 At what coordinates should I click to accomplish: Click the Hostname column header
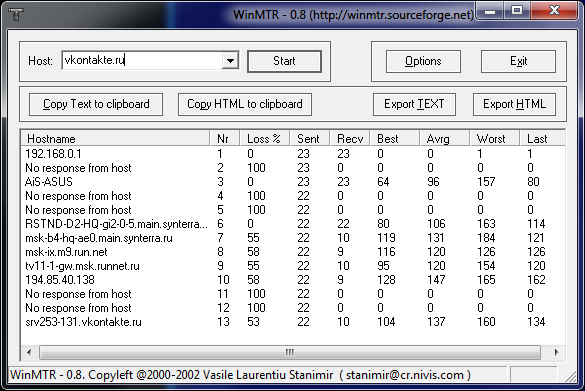tap(116, 139)
